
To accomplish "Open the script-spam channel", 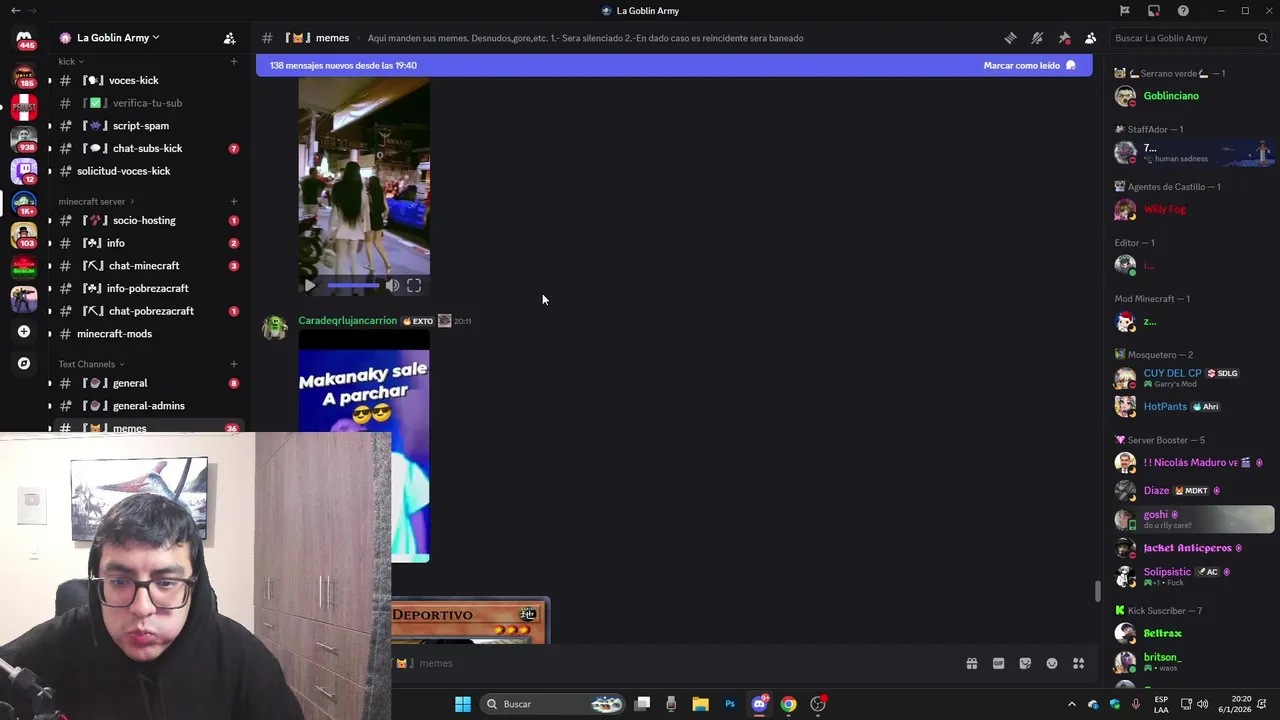I will [x=146, y=126].
